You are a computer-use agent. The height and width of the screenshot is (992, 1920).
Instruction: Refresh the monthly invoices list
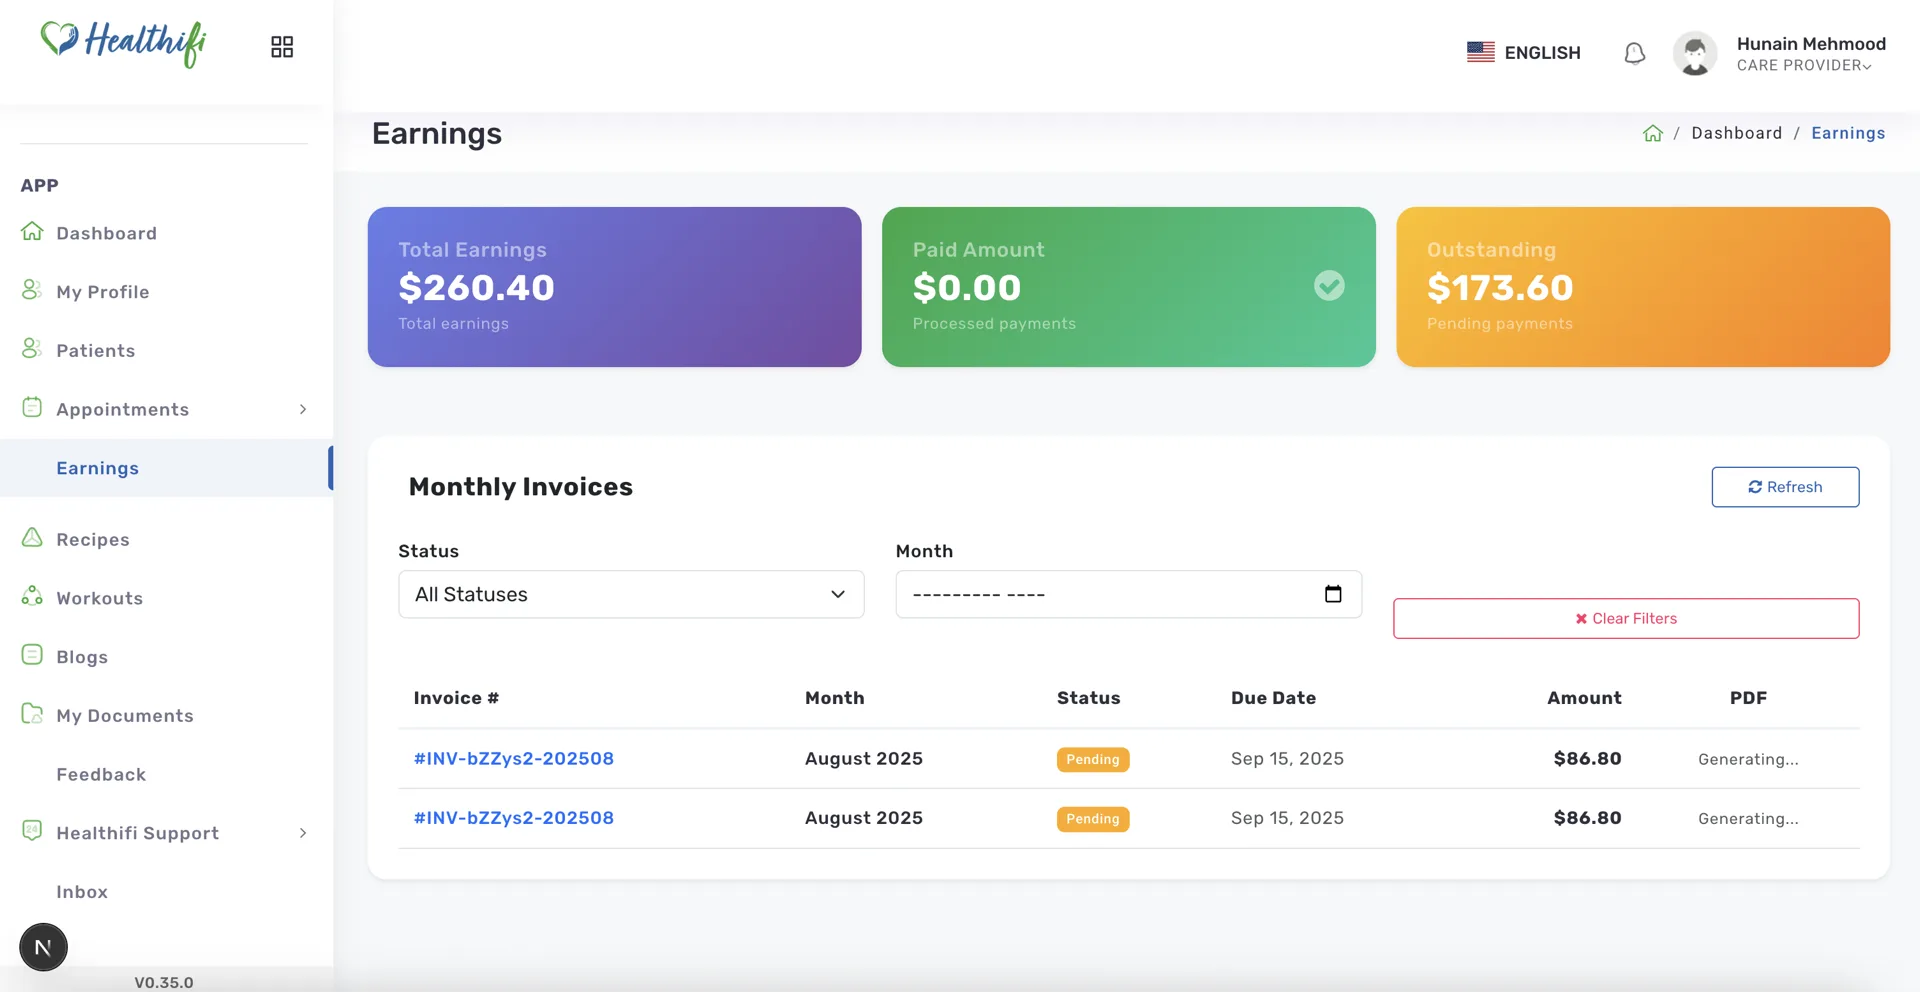[1785, 487]
